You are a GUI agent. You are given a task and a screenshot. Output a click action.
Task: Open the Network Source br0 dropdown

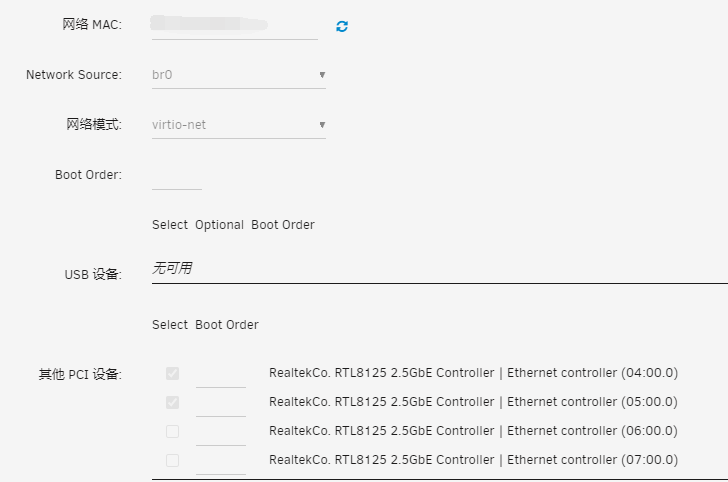[239, 75]
